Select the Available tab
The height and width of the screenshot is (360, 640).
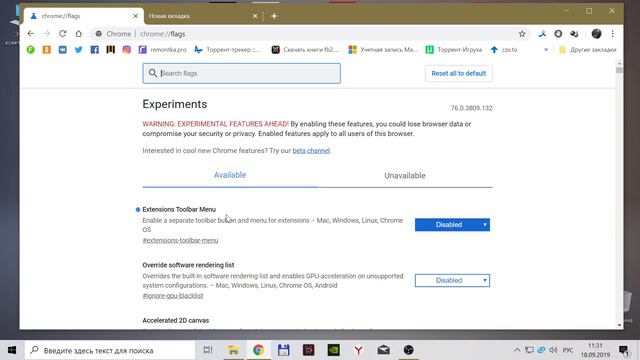[230, 175]
